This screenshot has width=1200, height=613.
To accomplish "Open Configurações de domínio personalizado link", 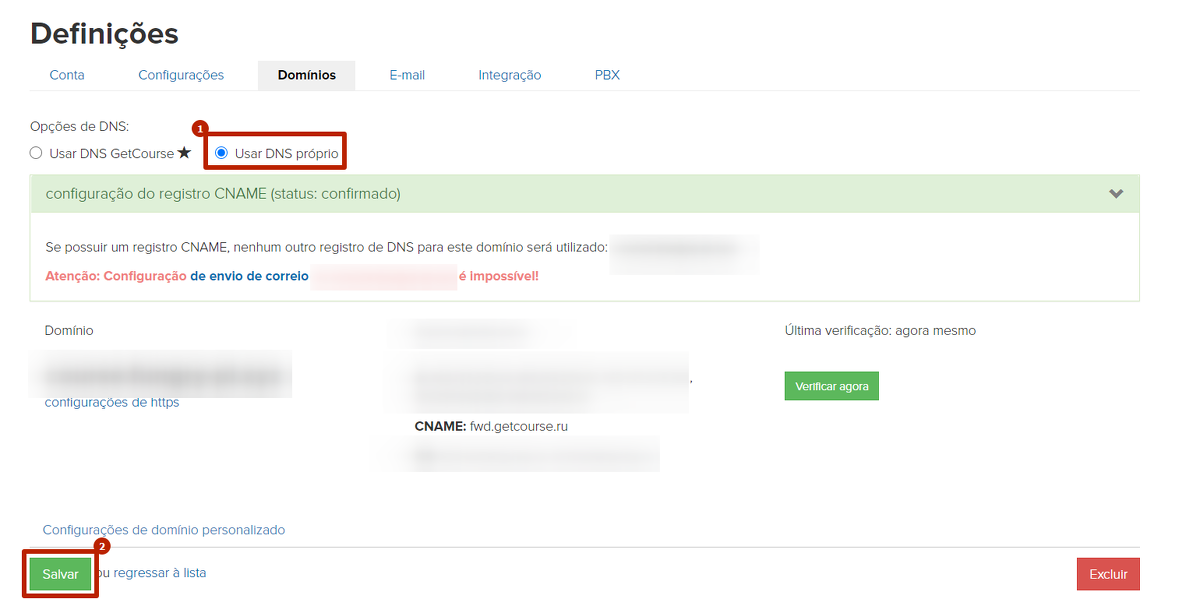I will [x=164, y=530].
